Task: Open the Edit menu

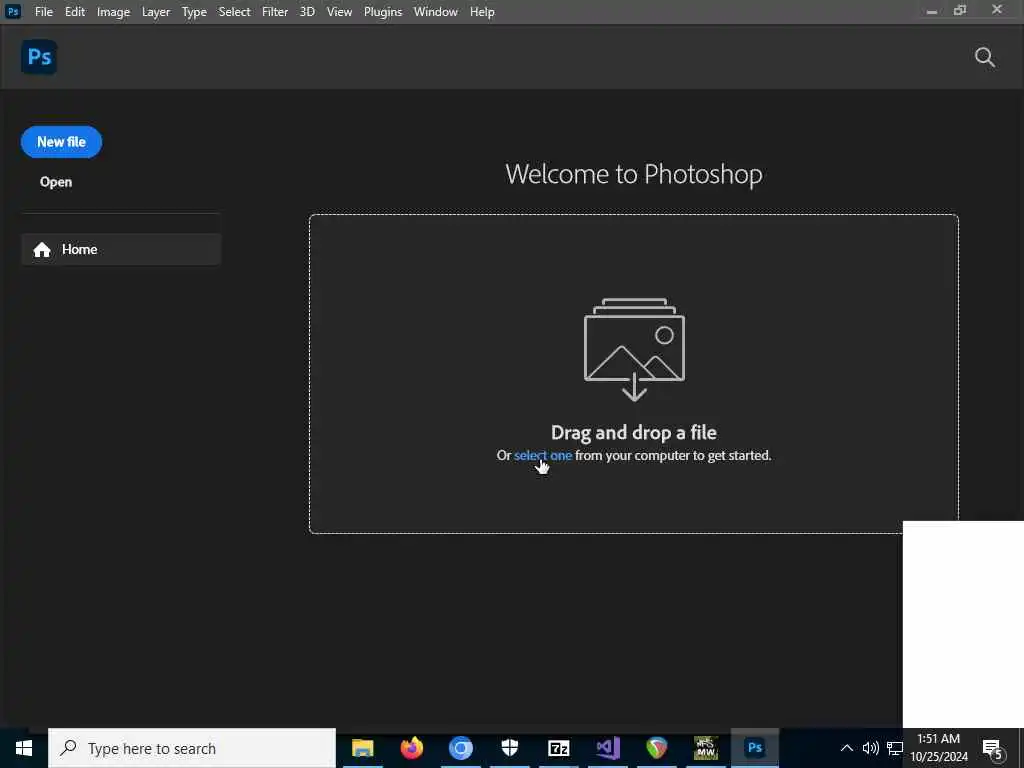Action: pos(75,12)
